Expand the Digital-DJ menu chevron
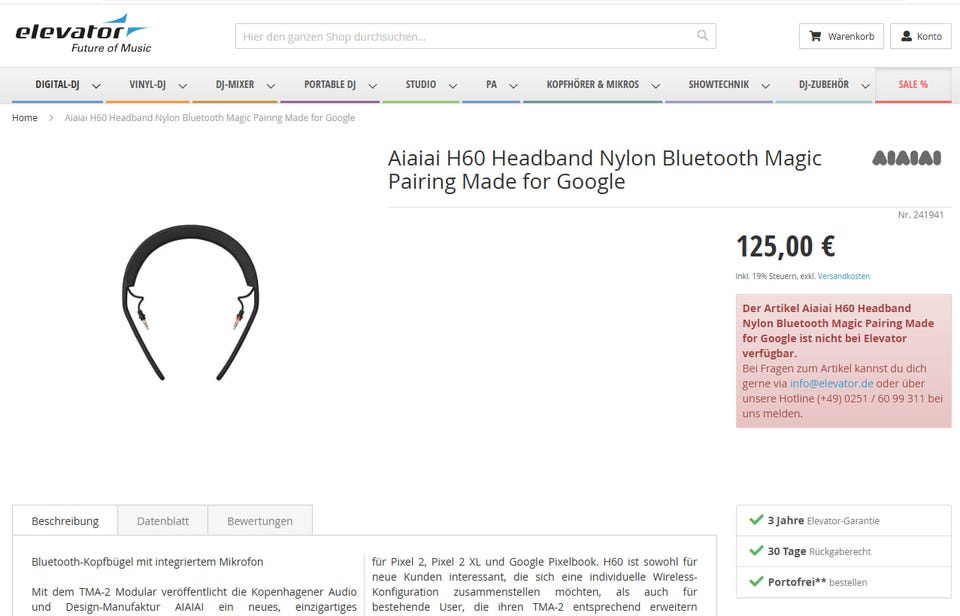The image size is (960, 616). [x=96, y=86]
